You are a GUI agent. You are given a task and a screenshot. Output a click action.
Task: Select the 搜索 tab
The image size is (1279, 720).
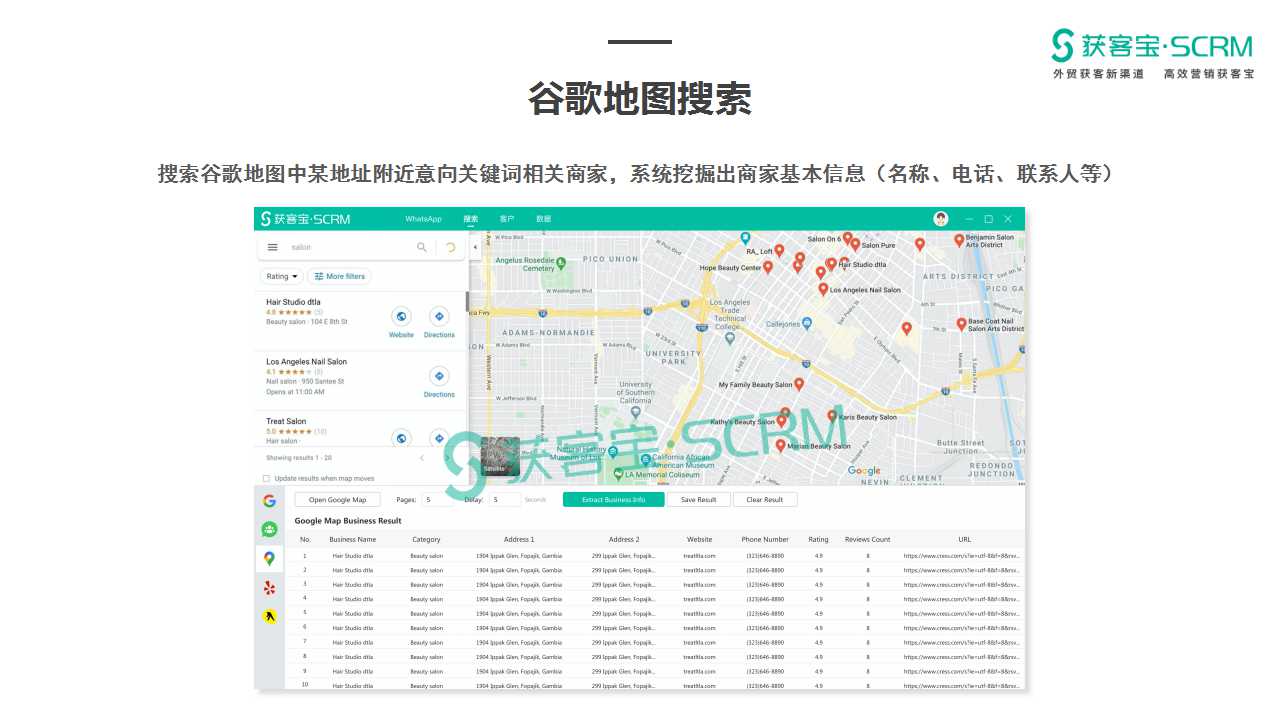click(x=471, y=219)
